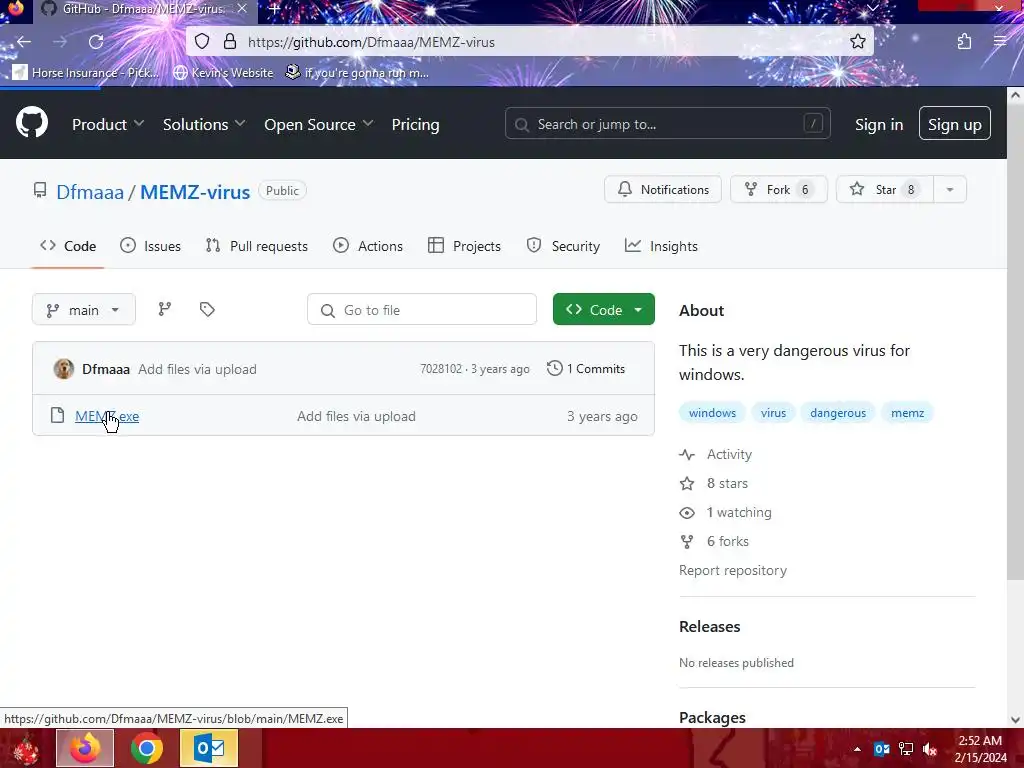The height and width of the screenshot is (768, 1024).
Task: Close the GitHub MEMZ-virus tab
Action: [242, 9]
